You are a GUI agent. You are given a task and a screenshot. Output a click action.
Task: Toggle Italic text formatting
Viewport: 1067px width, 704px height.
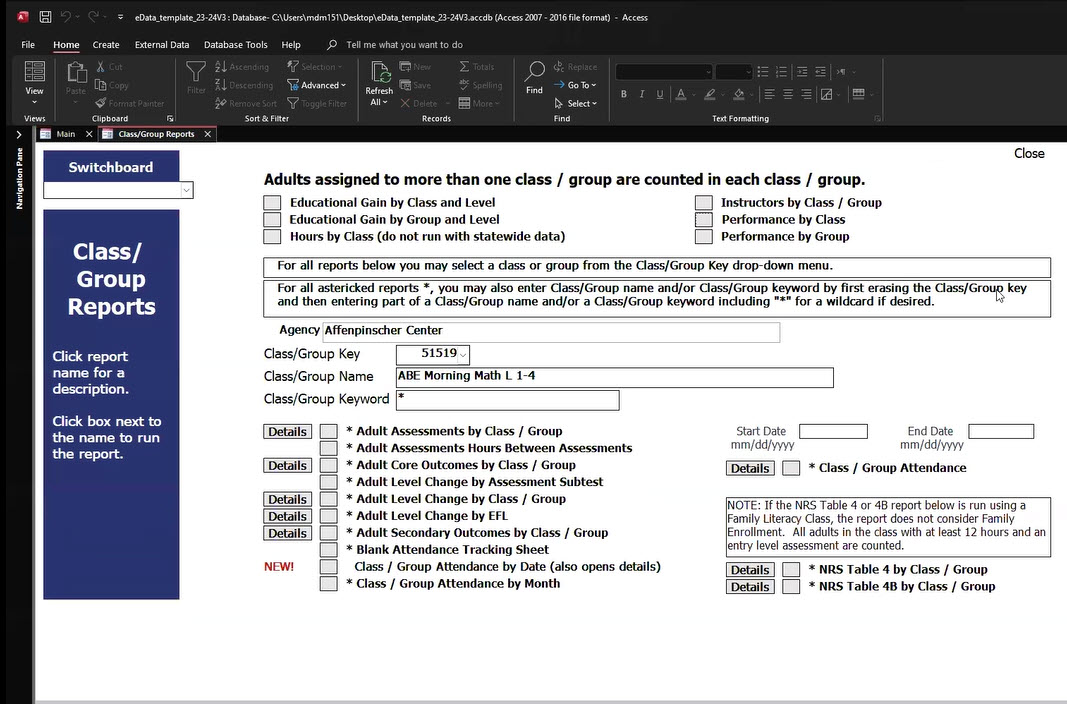(x=641, y=94)
